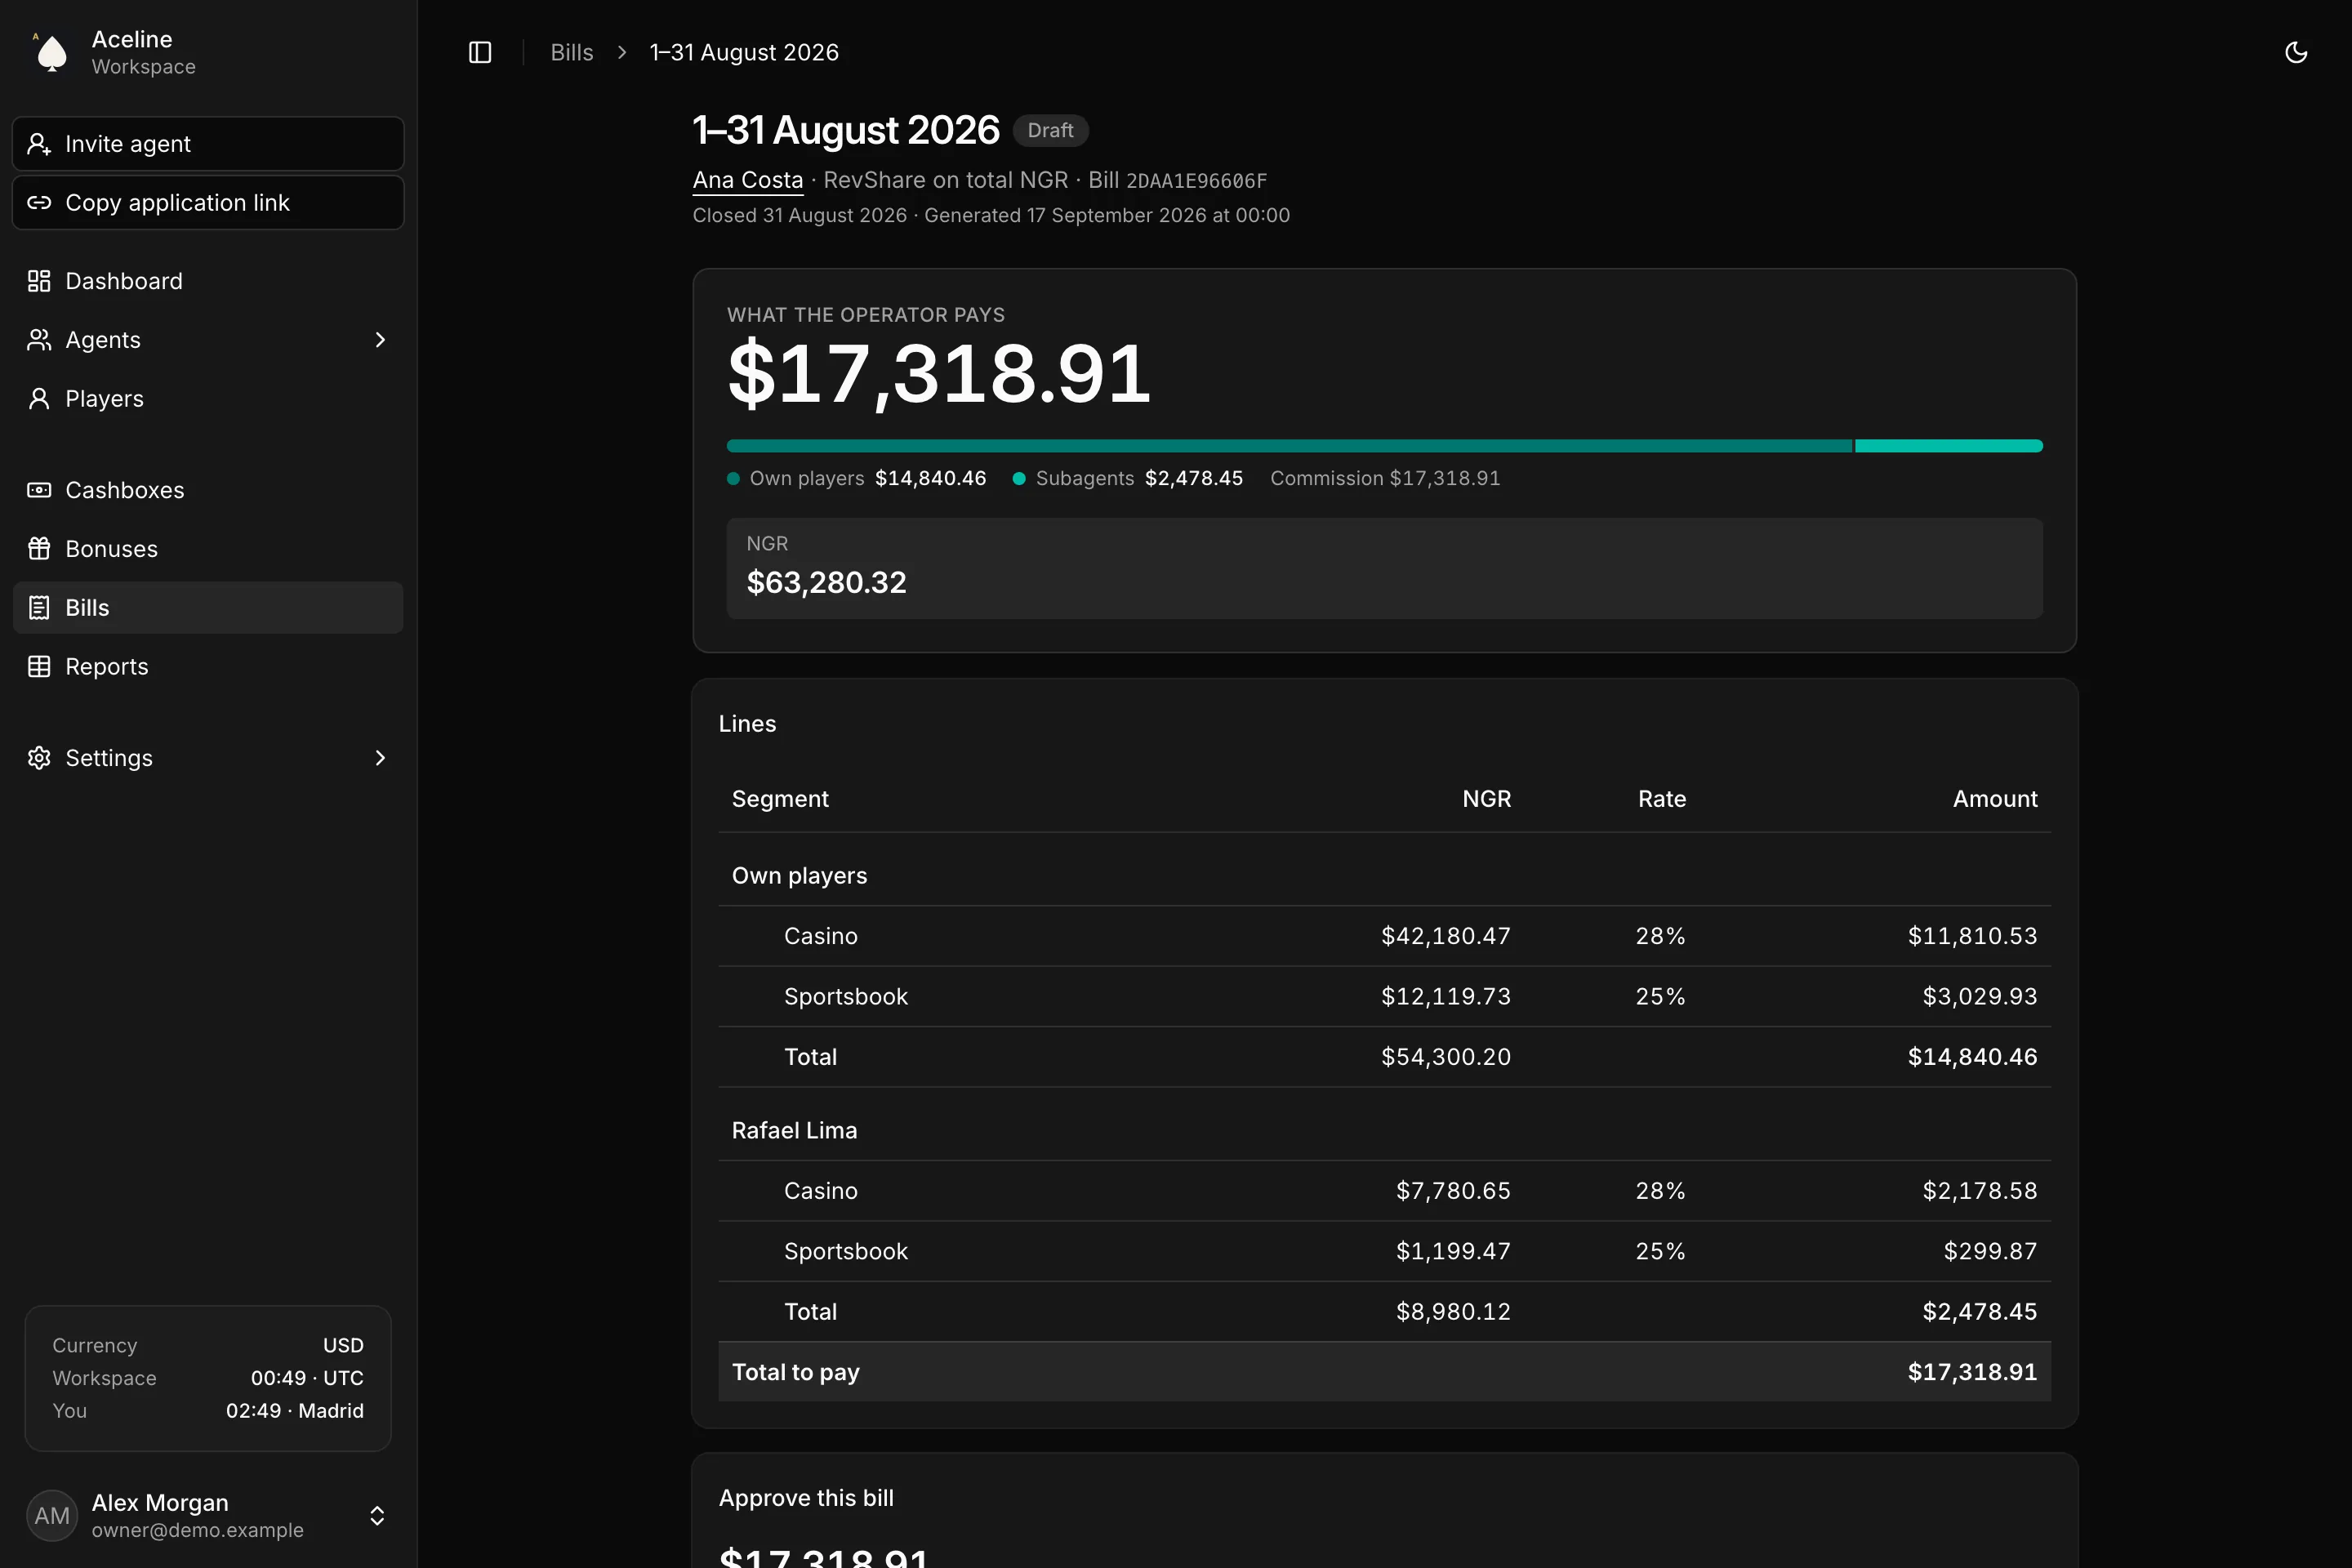Click the subagents portion of commission bar

(1949, 446)
